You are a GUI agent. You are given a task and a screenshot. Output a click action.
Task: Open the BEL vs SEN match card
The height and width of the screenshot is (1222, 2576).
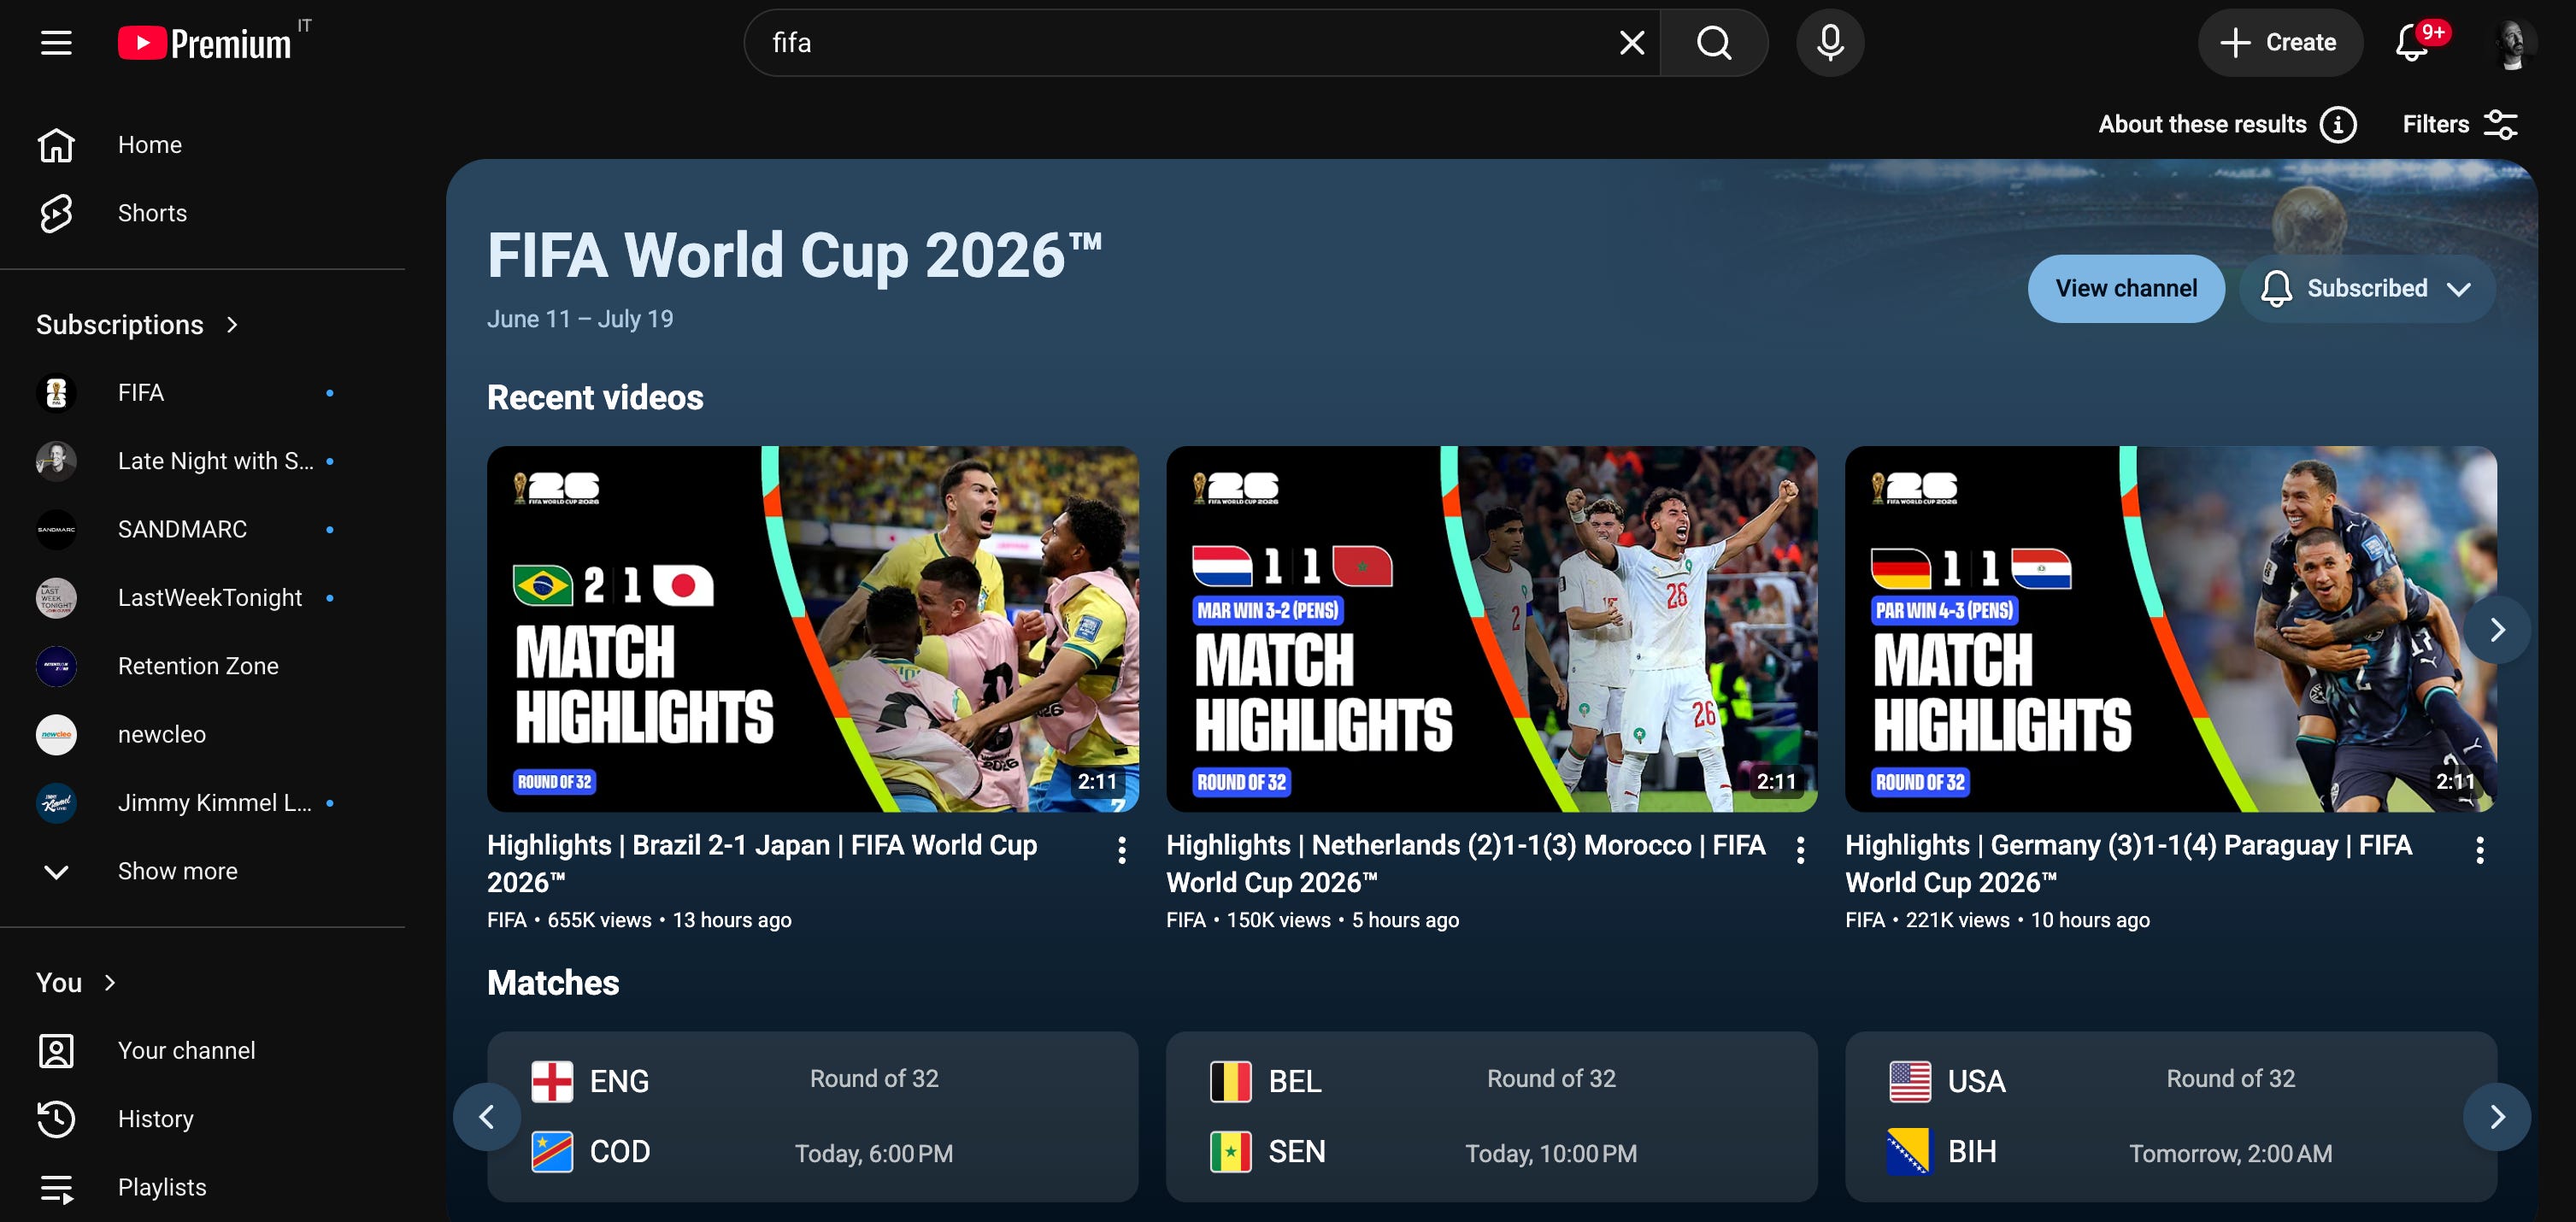(x=1491, y=1117)
